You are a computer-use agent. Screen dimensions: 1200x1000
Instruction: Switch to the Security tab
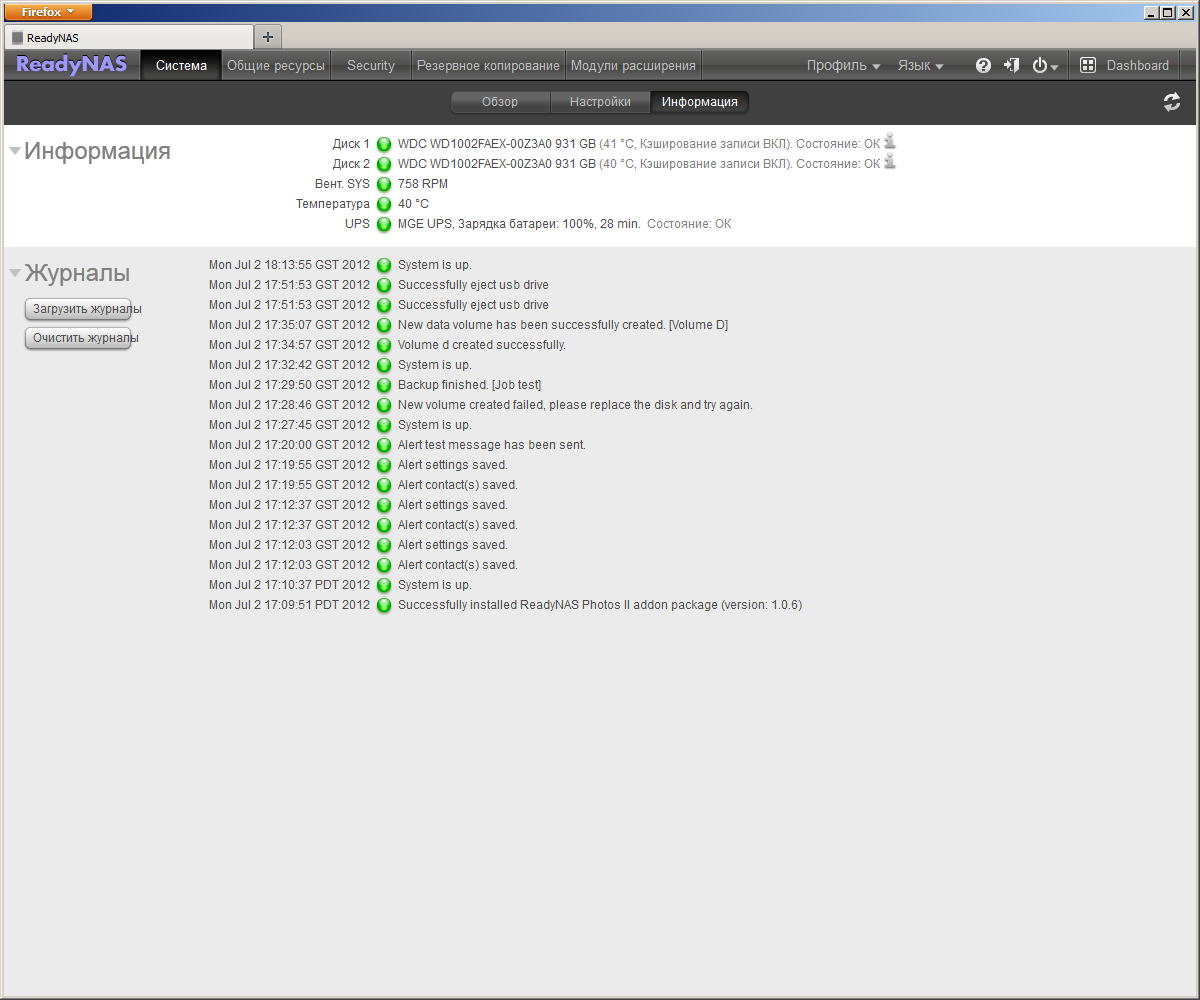(371, 65)
